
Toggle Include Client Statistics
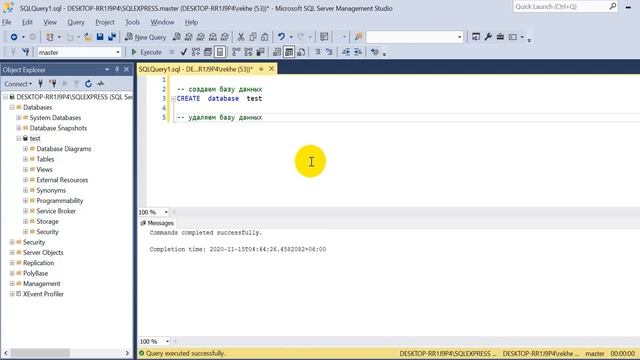tap(260, 52)
